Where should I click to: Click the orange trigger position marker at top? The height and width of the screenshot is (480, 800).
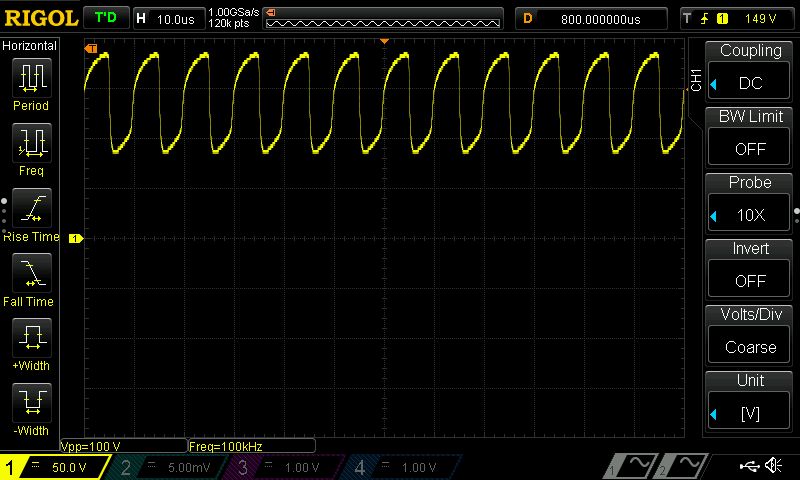pos(385,41)
